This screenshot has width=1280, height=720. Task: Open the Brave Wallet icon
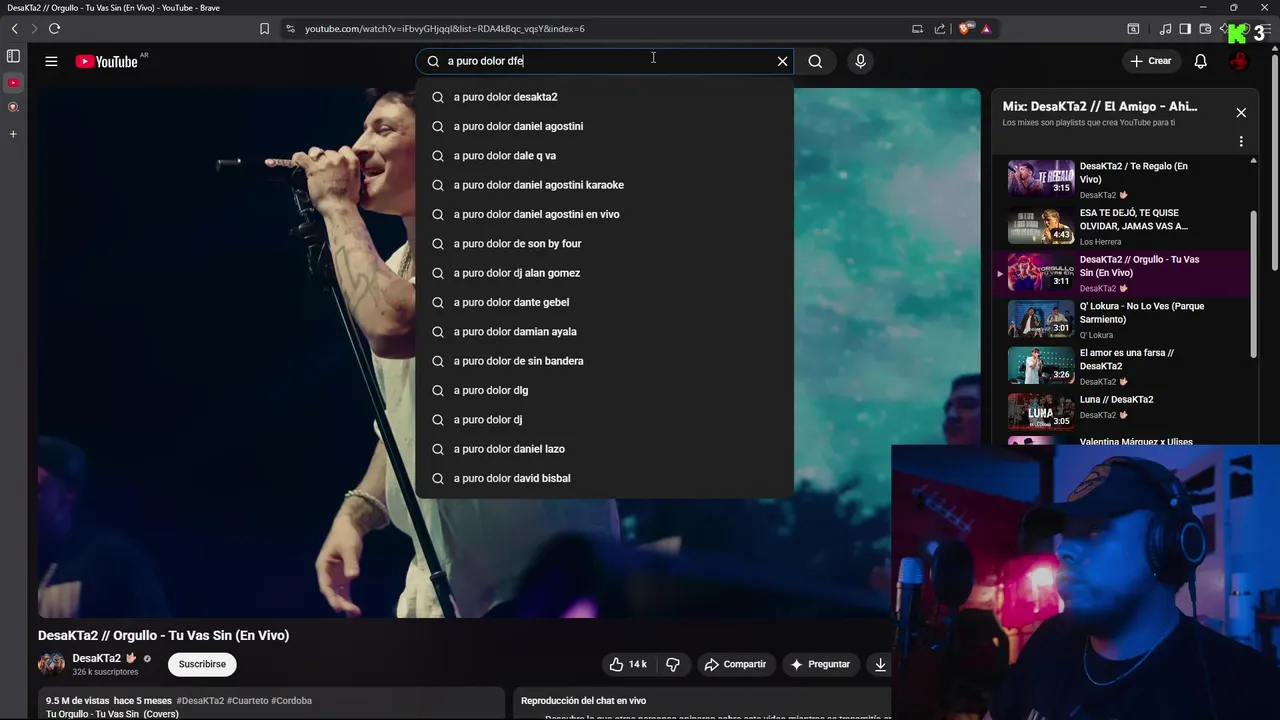click(1205, 29)
